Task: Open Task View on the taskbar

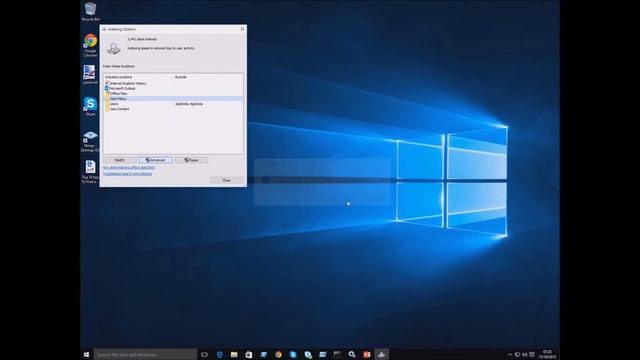Action: (204, 354)
